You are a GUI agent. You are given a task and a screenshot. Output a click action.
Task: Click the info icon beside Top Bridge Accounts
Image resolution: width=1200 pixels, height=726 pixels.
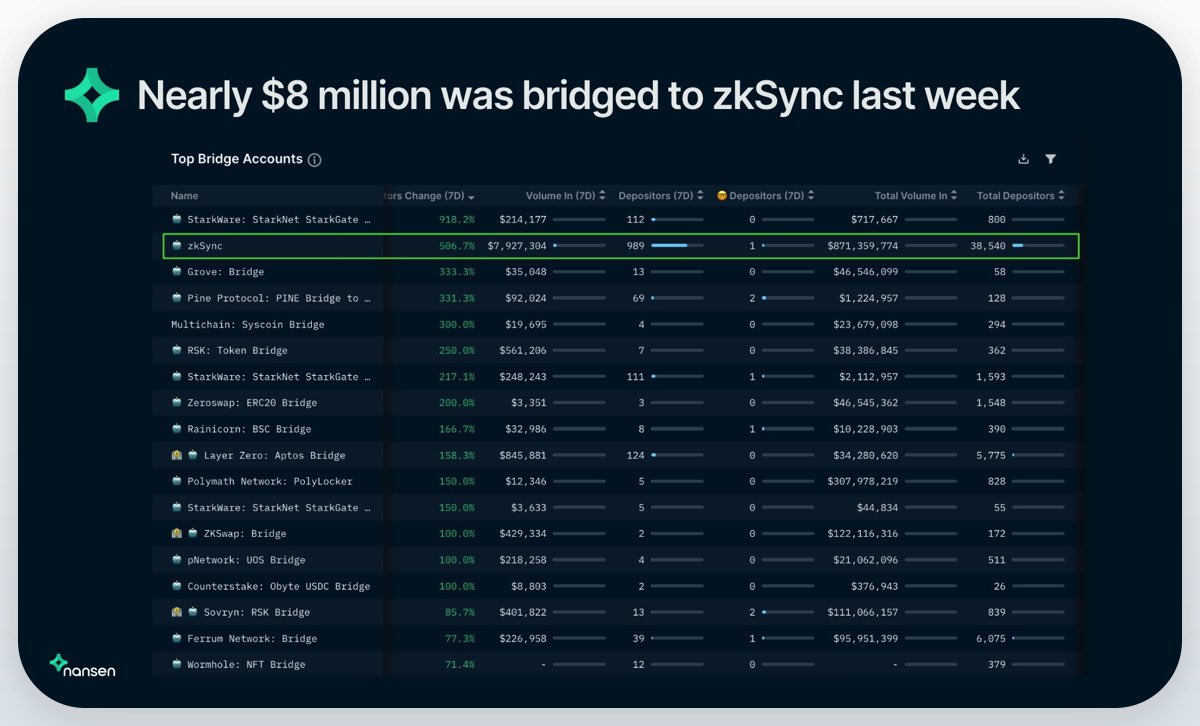pyautogui.click(x=315, y=160)
